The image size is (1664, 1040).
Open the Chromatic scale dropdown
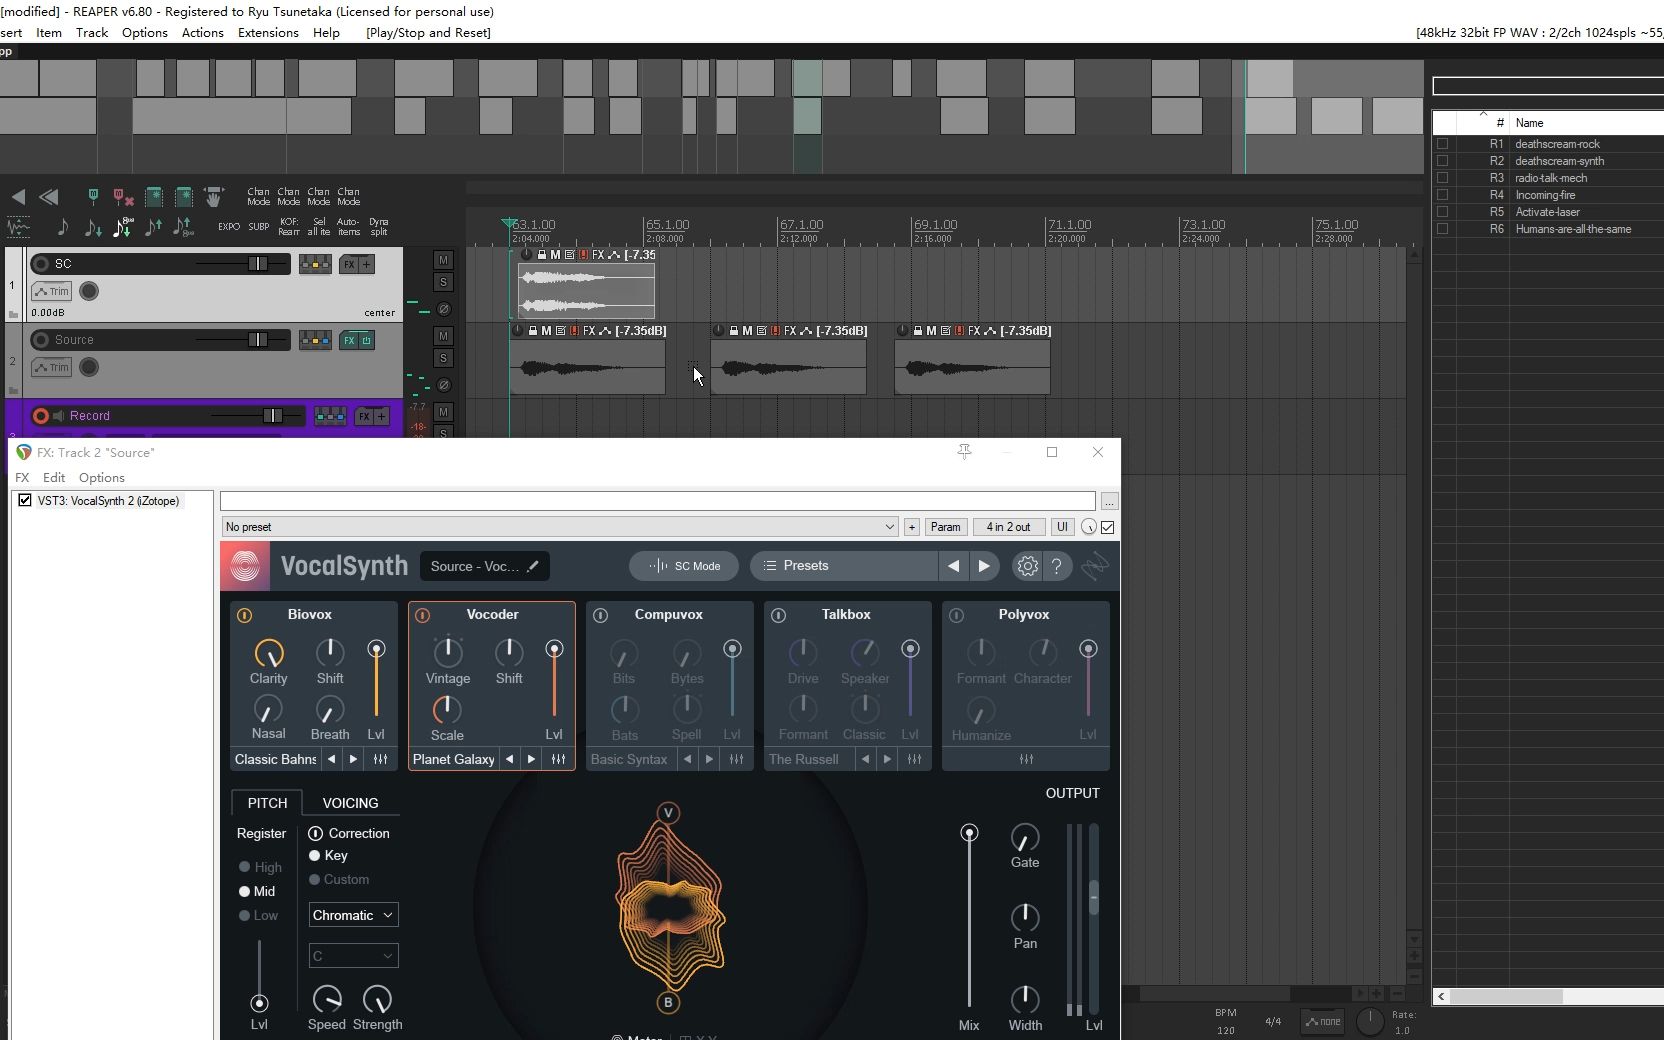[353, 915]
